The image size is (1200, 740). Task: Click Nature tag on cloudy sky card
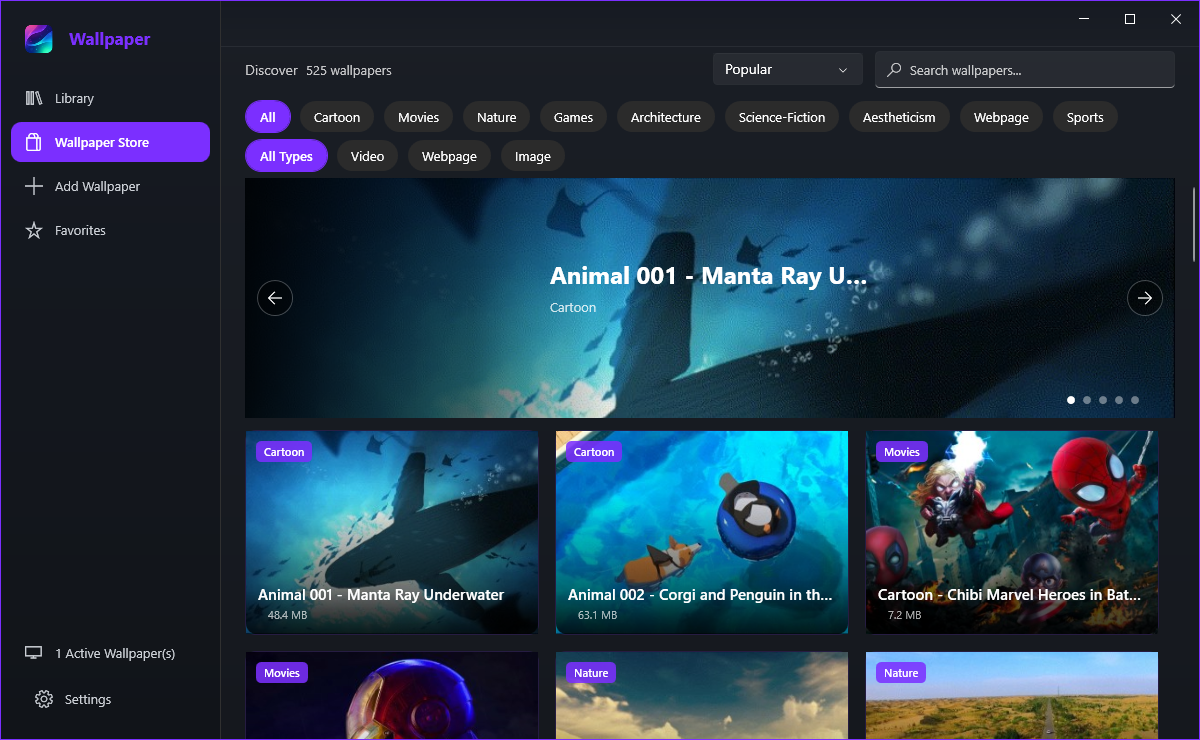click(591, 673)
